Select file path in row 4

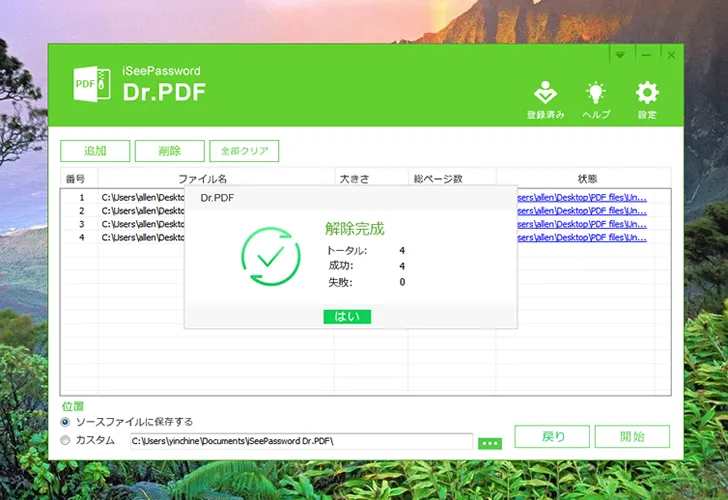143,238
